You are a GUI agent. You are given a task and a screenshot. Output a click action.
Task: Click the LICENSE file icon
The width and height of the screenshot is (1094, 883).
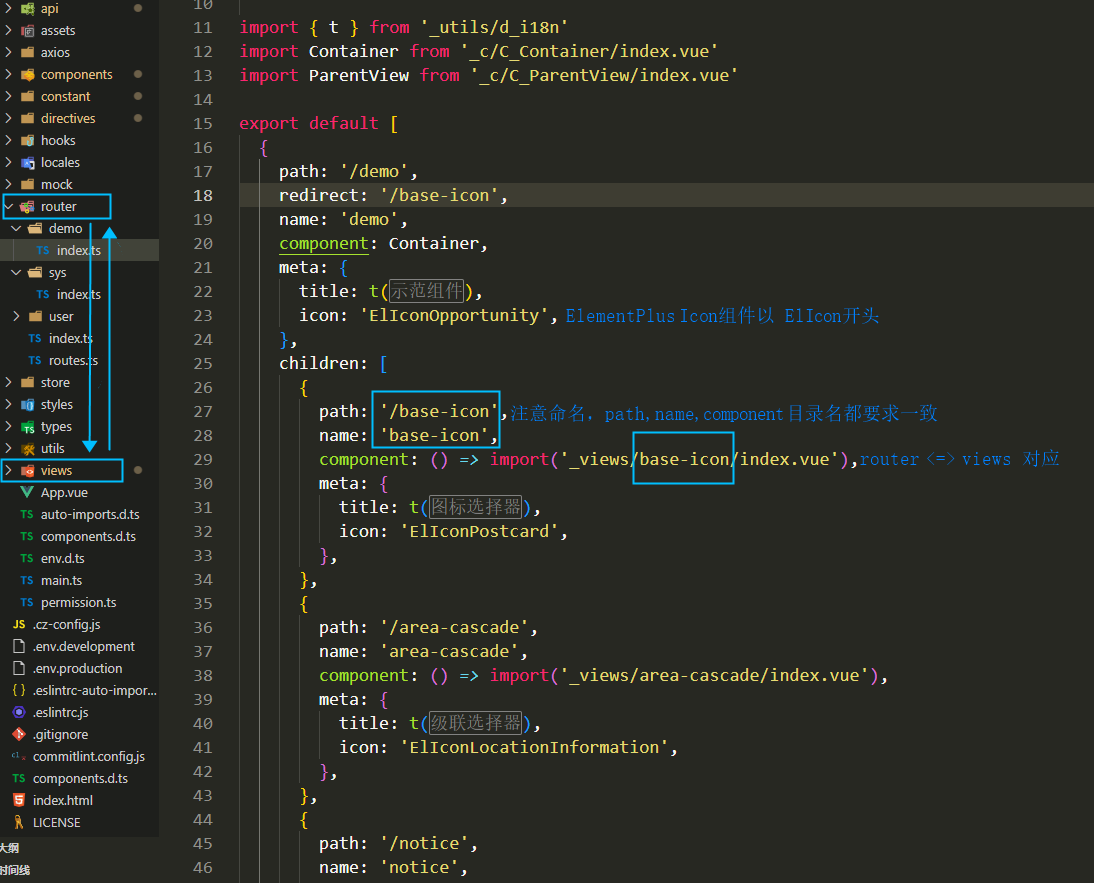point(19,822)
